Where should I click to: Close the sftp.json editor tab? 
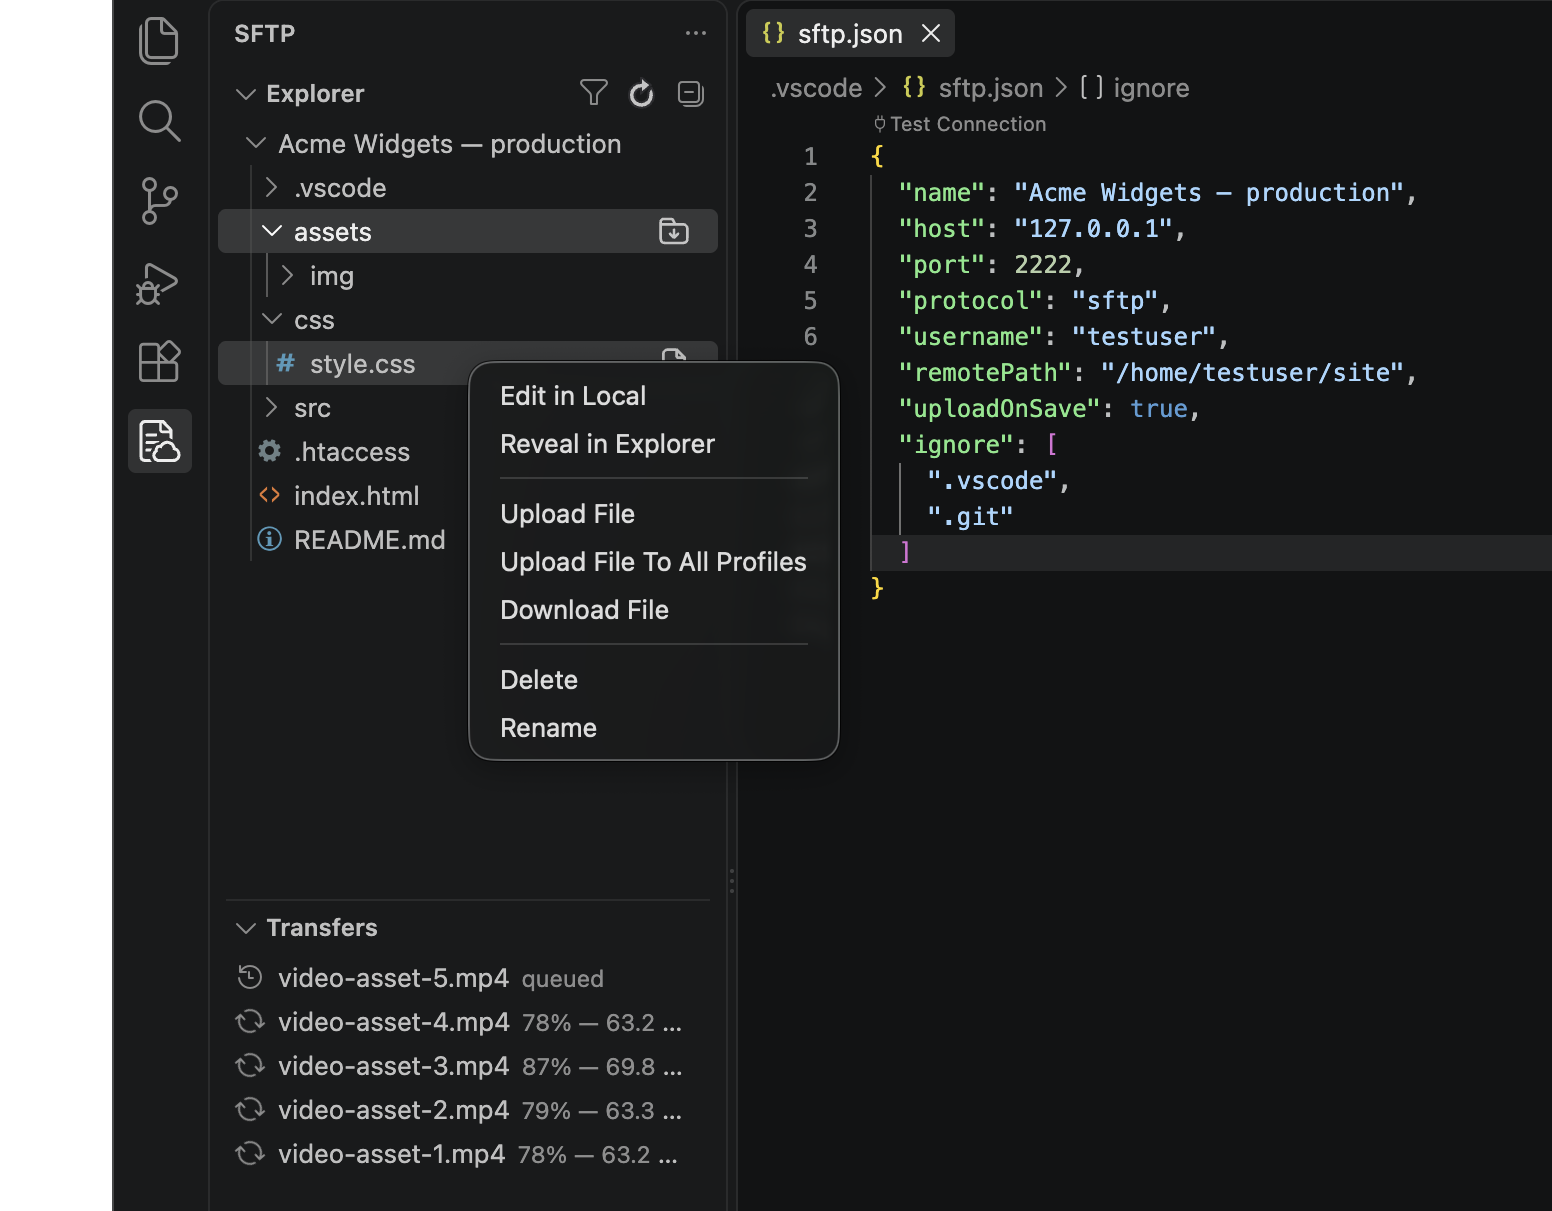tap(931, 33)
